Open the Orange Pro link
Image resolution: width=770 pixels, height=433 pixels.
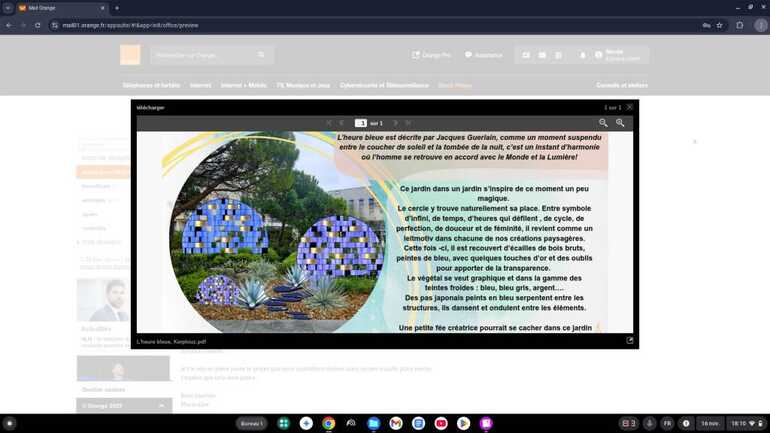432,55
